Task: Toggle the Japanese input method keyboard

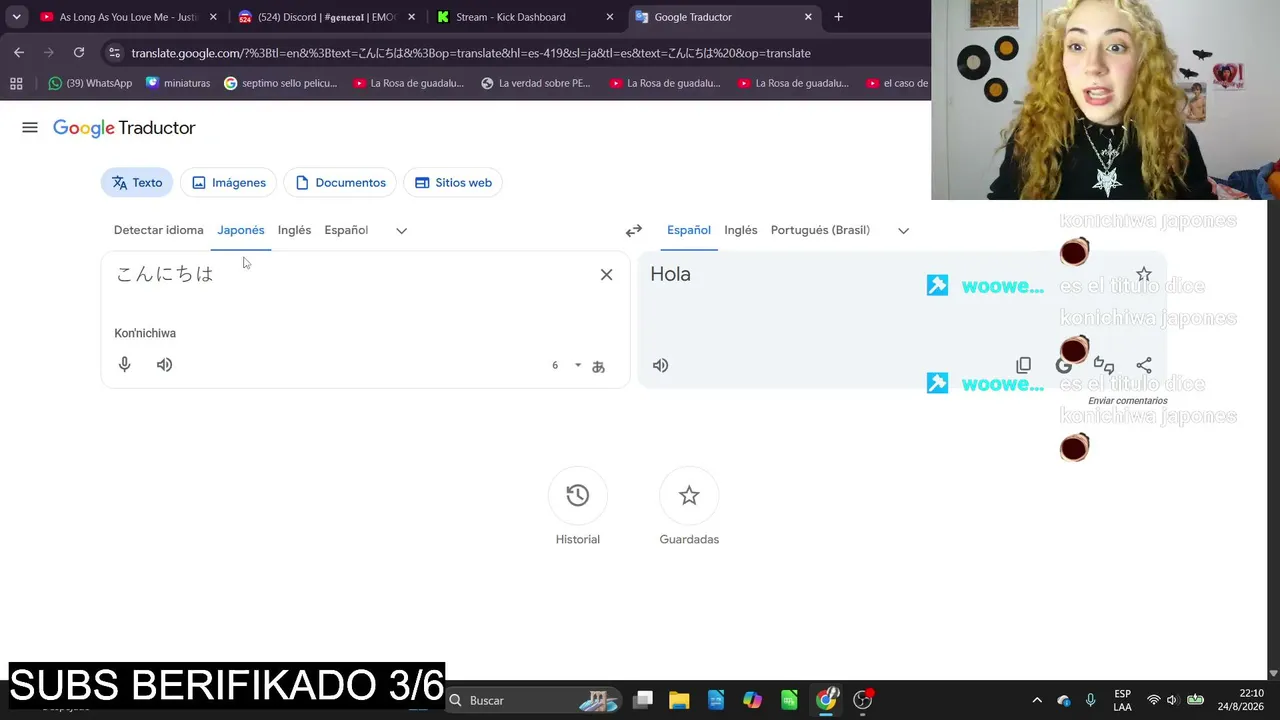Action: 598,366
